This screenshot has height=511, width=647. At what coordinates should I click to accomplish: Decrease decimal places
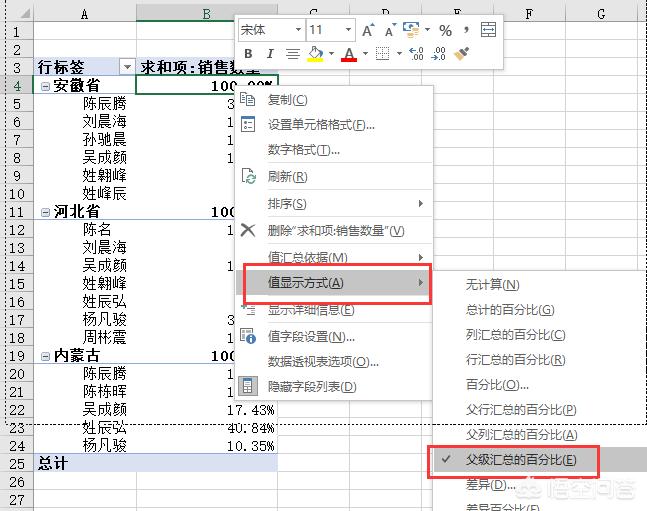pos(438,54)
